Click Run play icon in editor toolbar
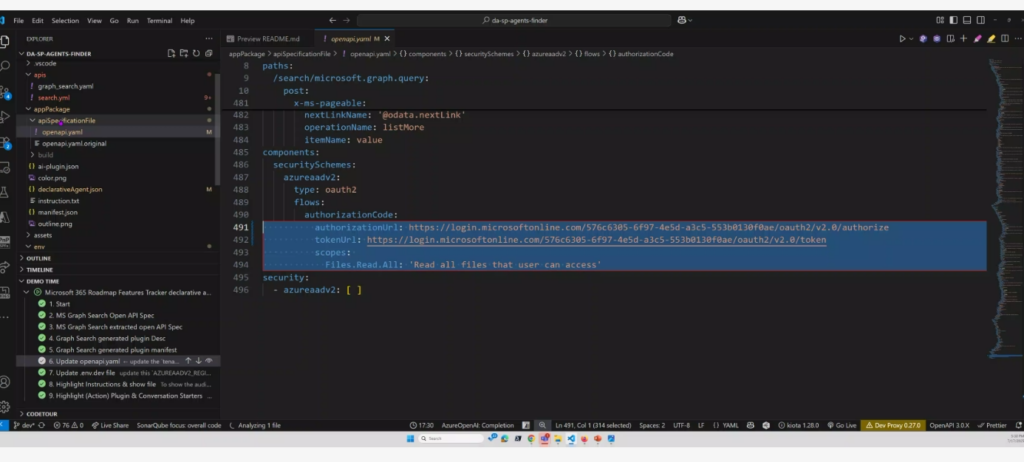Screen dimensions: 1024x462 point(902,39)
